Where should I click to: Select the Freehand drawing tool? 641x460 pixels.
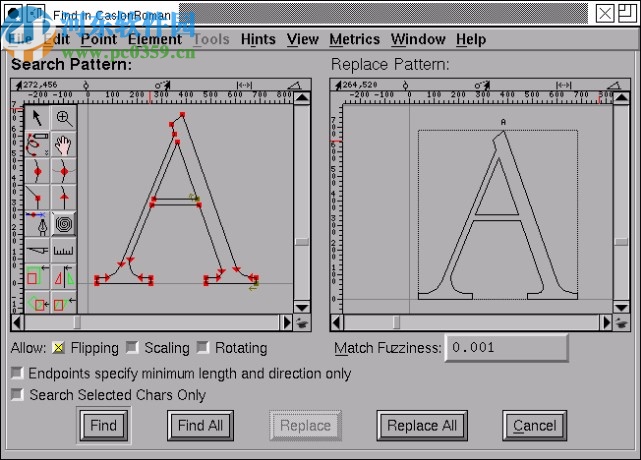click(37, 145)
